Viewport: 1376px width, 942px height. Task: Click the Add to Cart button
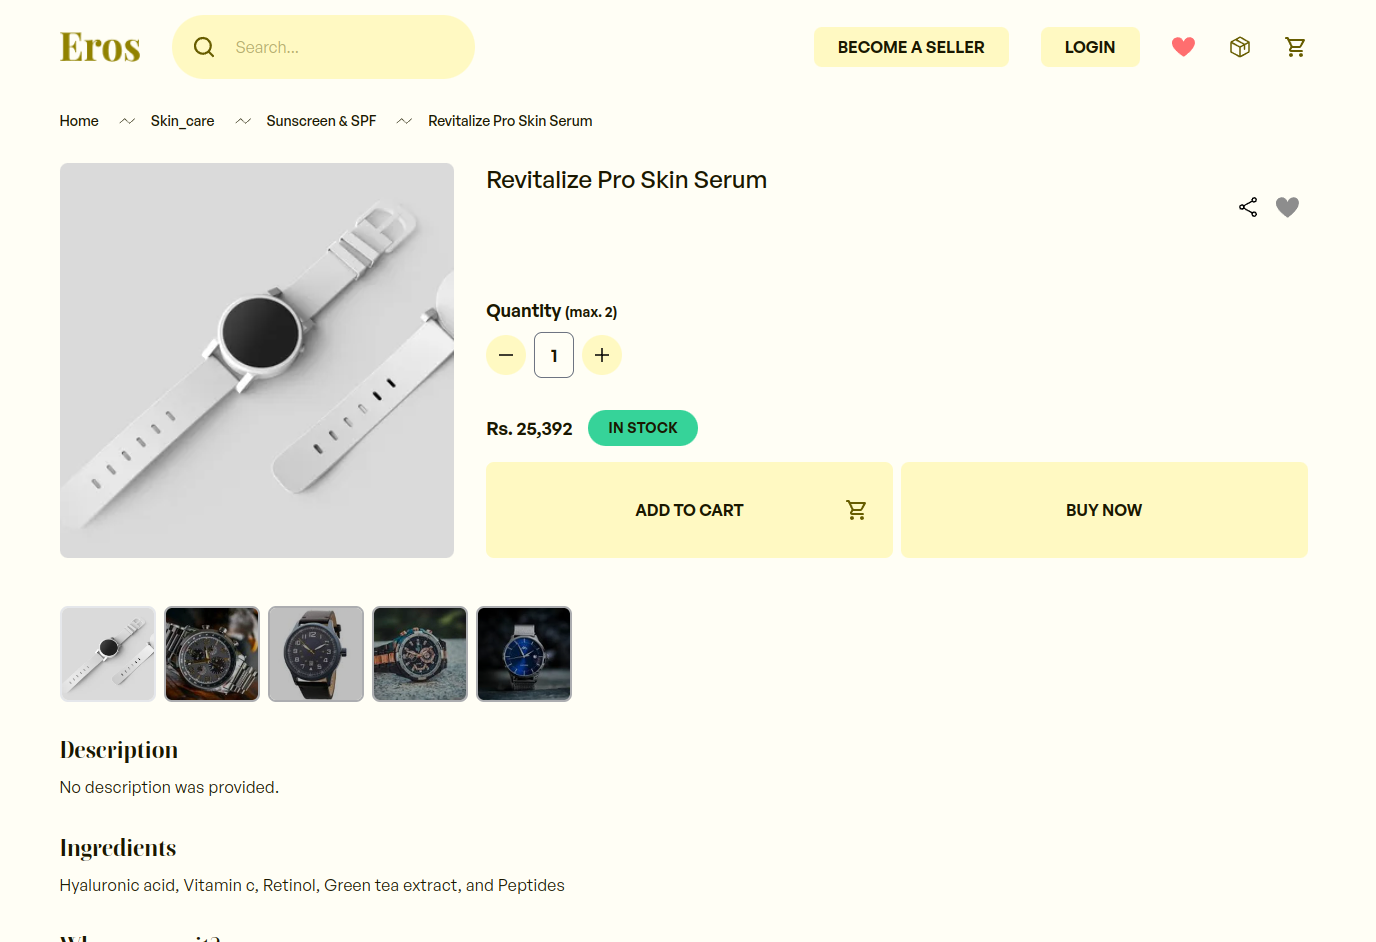[x=689, y=510]
